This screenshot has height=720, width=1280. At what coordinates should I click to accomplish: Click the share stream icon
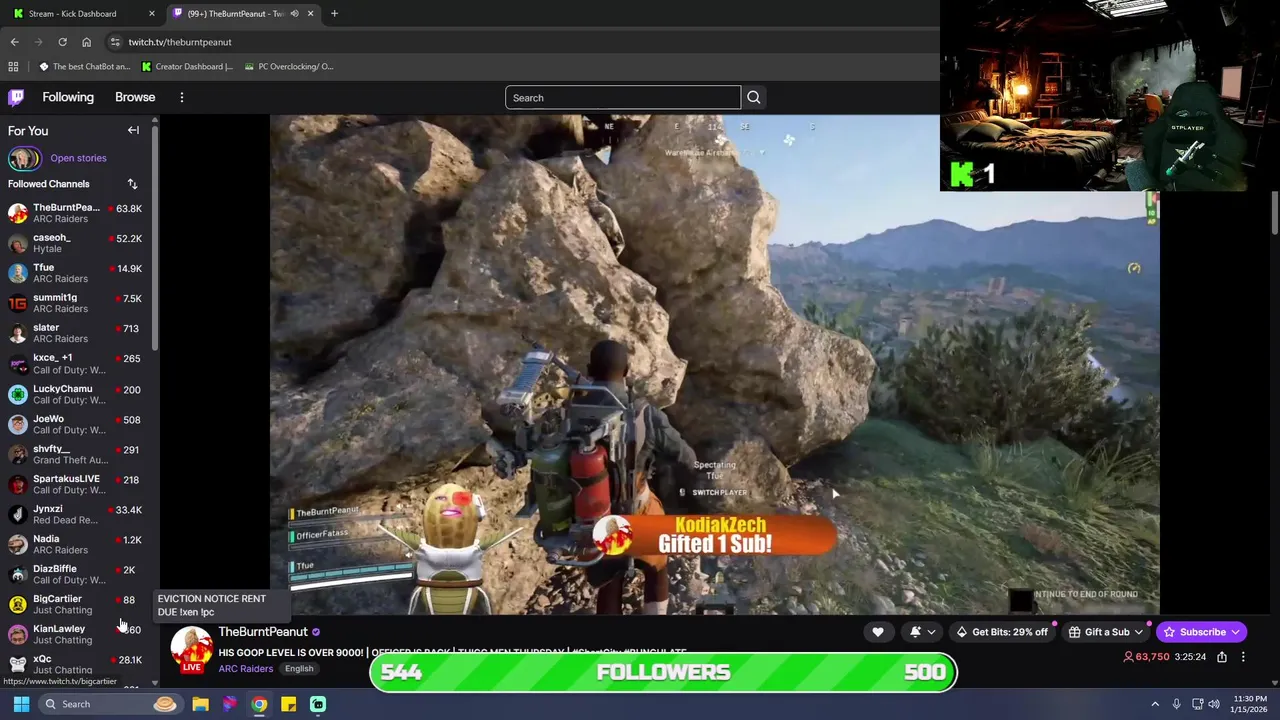(x=1222, y=657)
